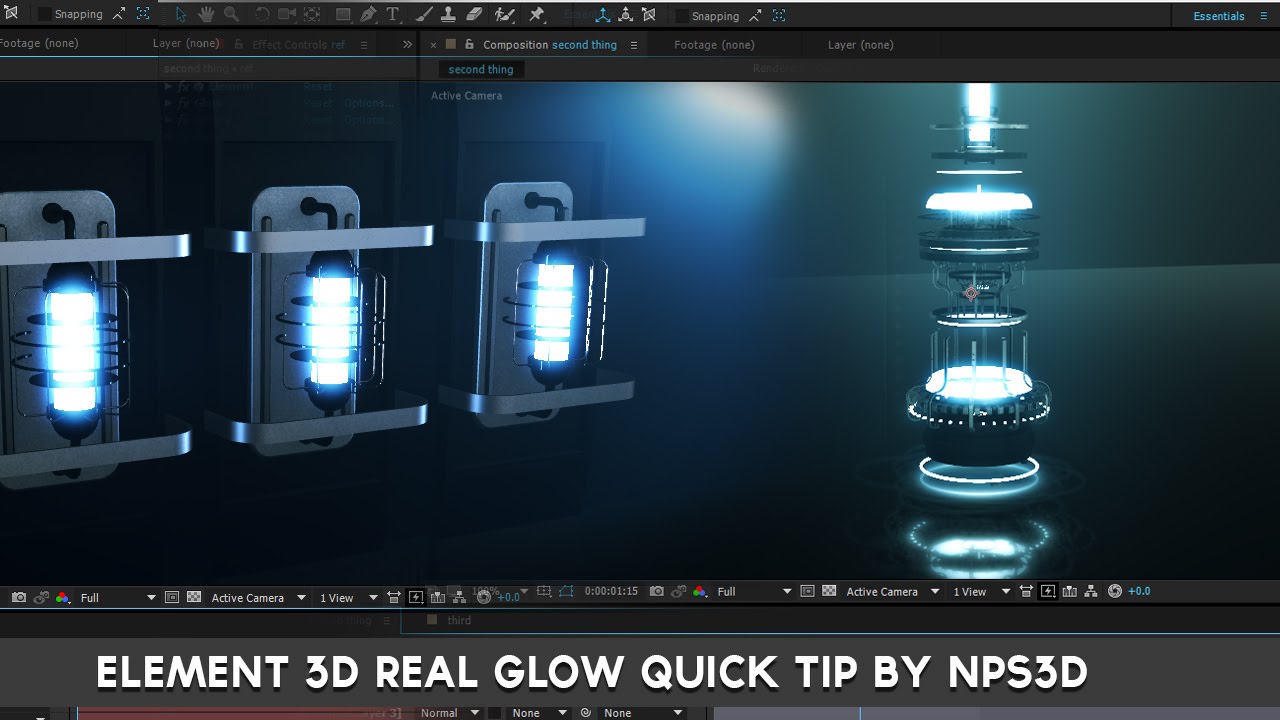This screenshot has height=720, width=1280.
Task: Select the Eraser tool
Action: tap(474, 14)
